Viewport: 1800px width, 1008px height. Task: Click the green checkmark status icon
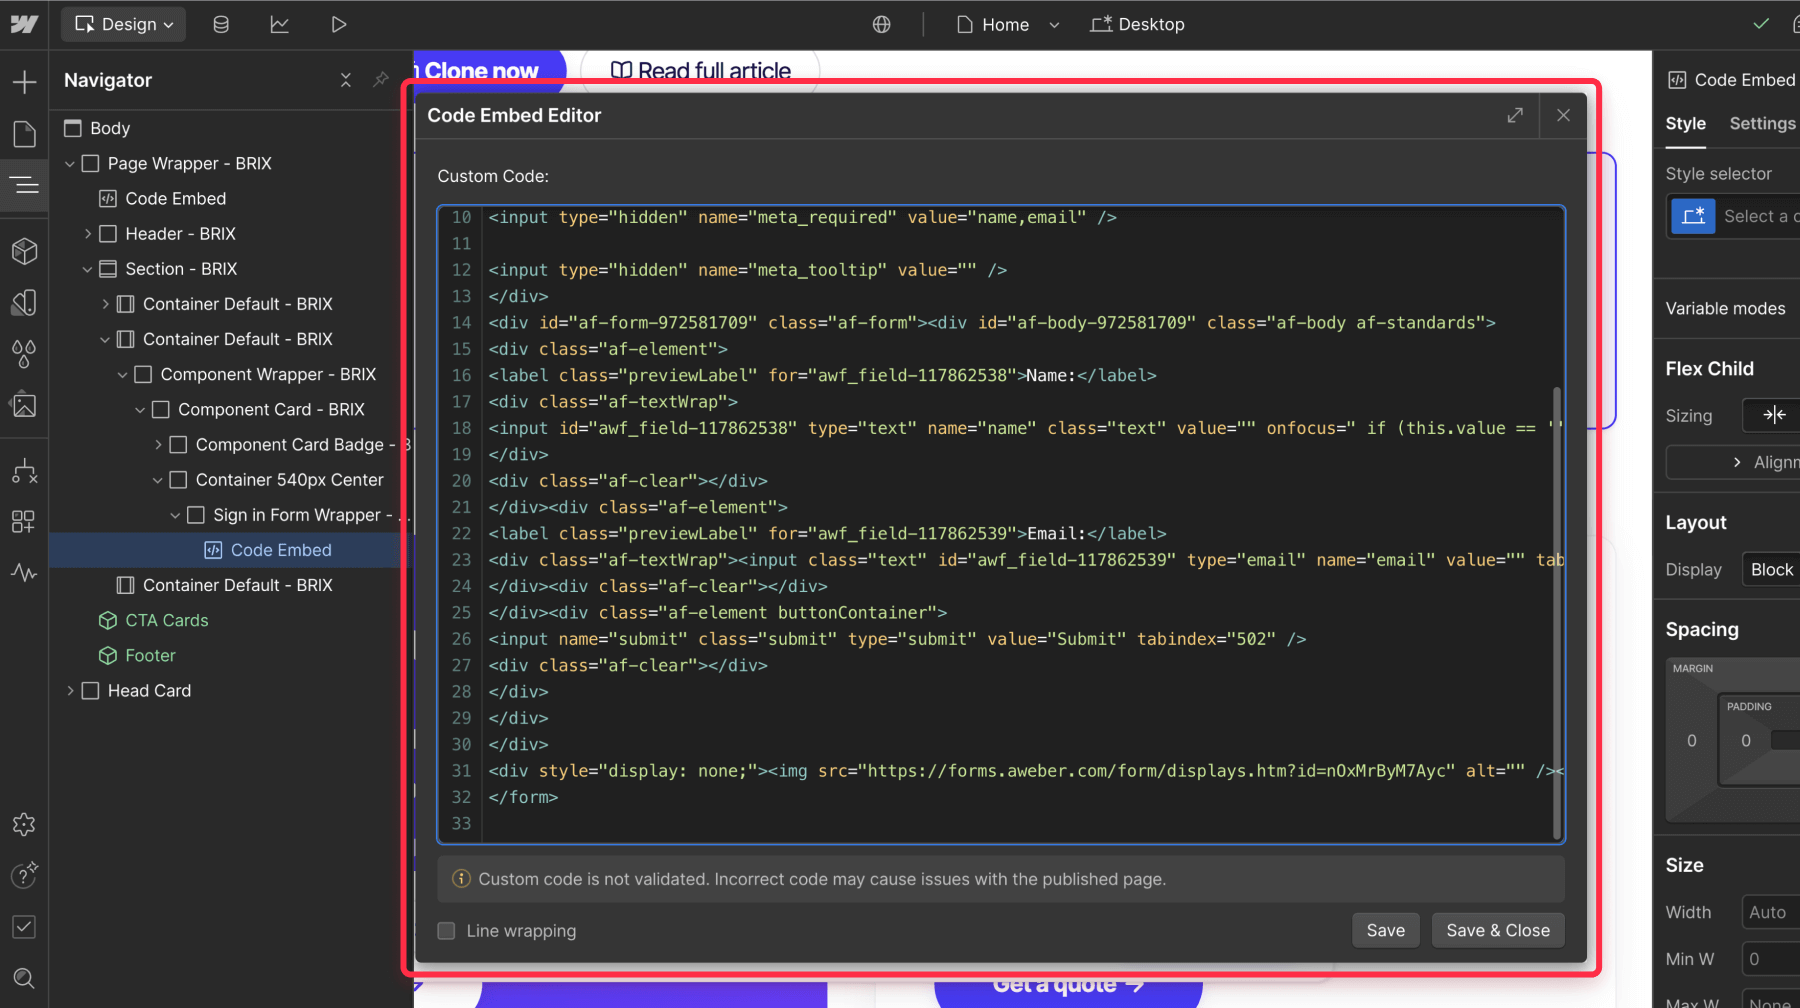[x=1761, y=24]
